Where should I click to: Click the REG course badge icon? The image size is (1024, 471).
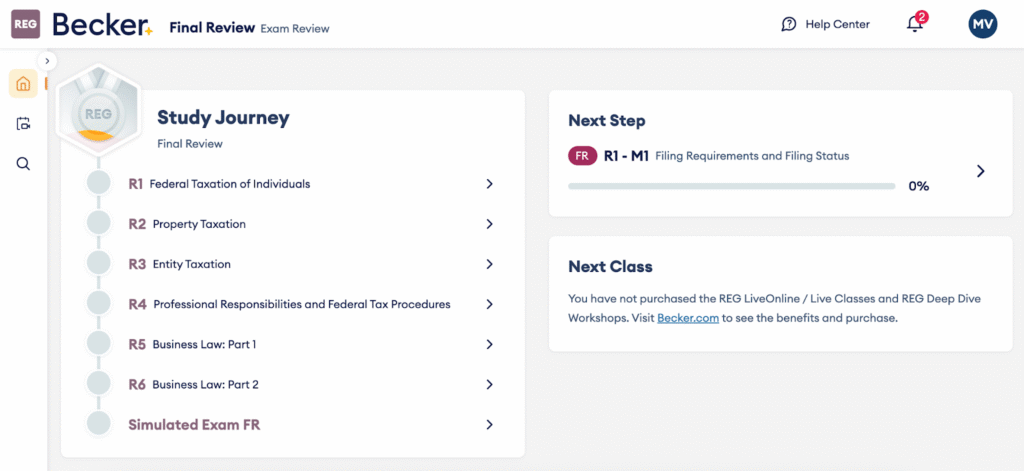(x=25, y=24)
